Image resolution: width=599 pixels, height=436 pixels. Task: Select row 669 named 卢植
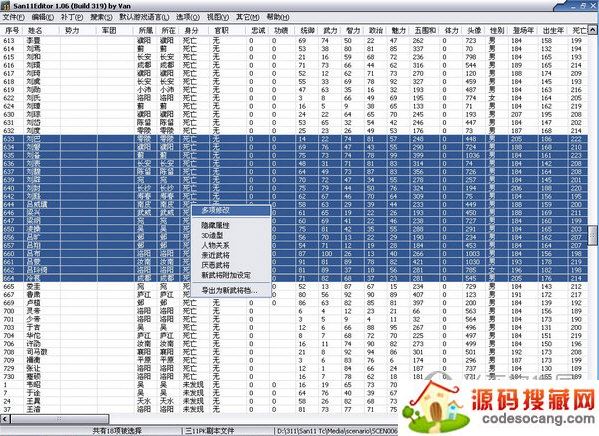[x=294, y=303]
